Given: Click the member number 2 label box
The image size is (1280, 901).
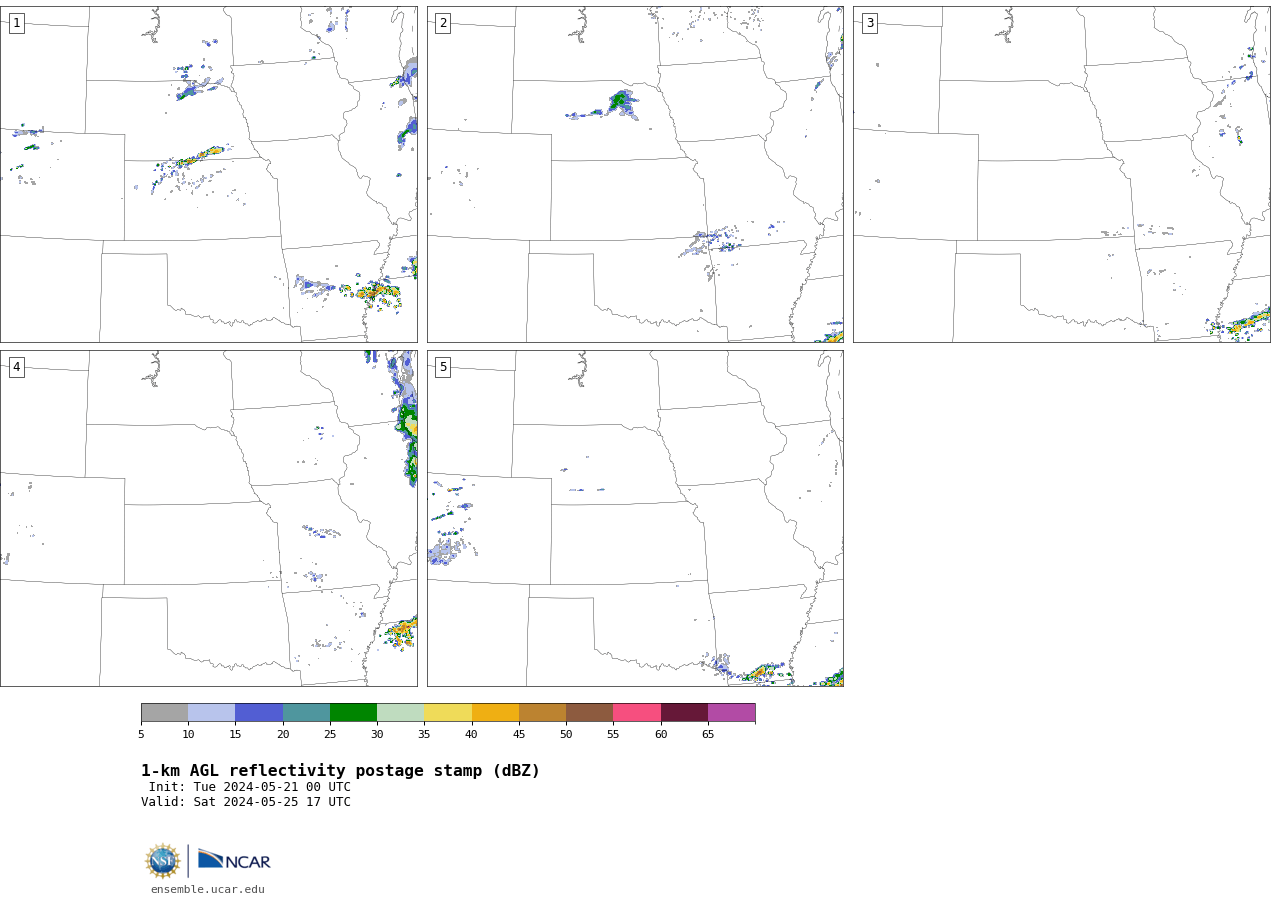Looking at the screenshot, I should (443, 23).
